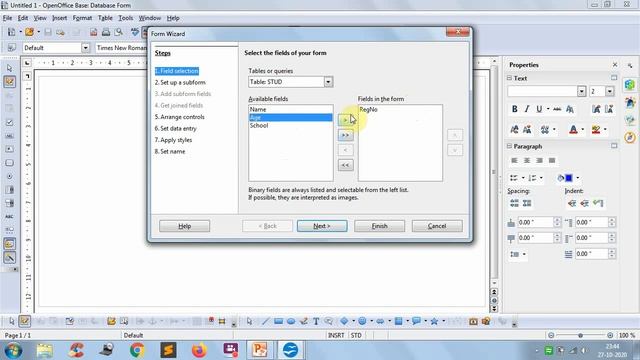Click the bullets list icon in sidebar
Image resolution: width=640 pixels, height=360 pixels.
pyautogui.click(x=514, y=178)
